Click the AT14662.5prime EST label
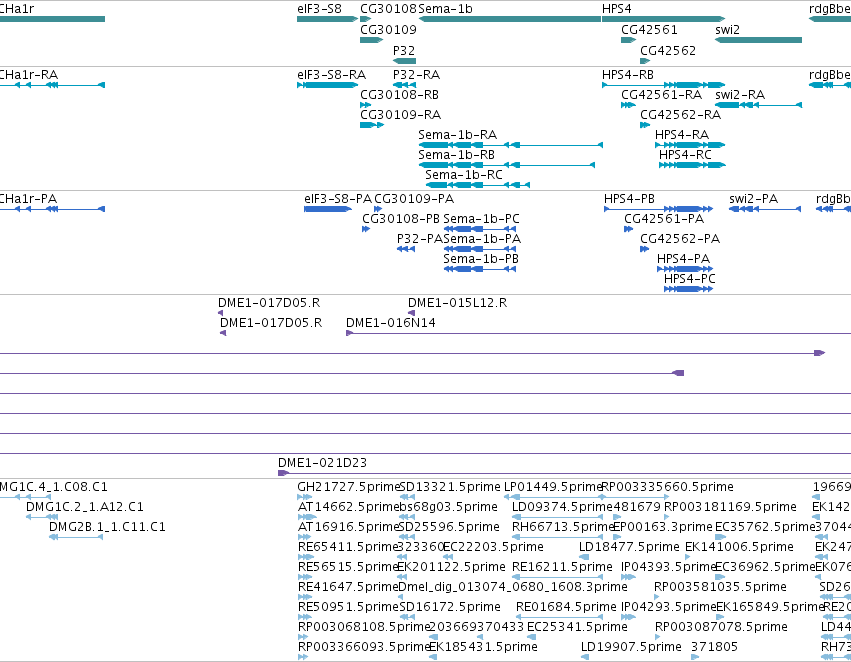This screenshot has width=851, height=662. (x=348, y=507)
